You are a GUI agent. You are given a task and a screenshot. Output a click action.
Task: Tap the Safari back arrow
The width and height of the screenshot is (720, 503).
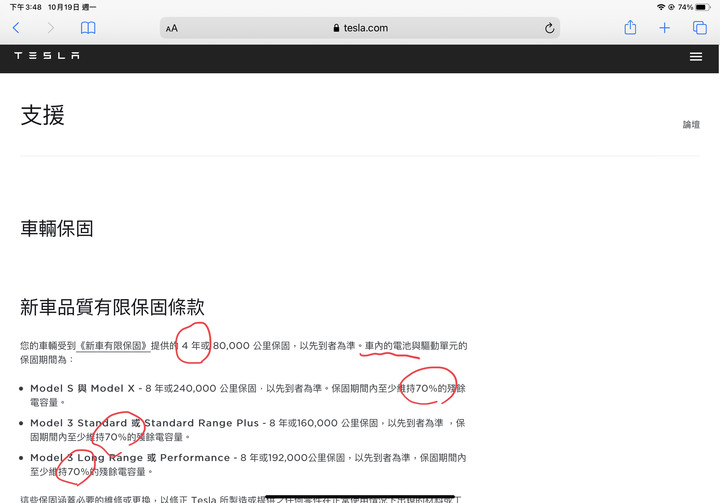[16, 28]
